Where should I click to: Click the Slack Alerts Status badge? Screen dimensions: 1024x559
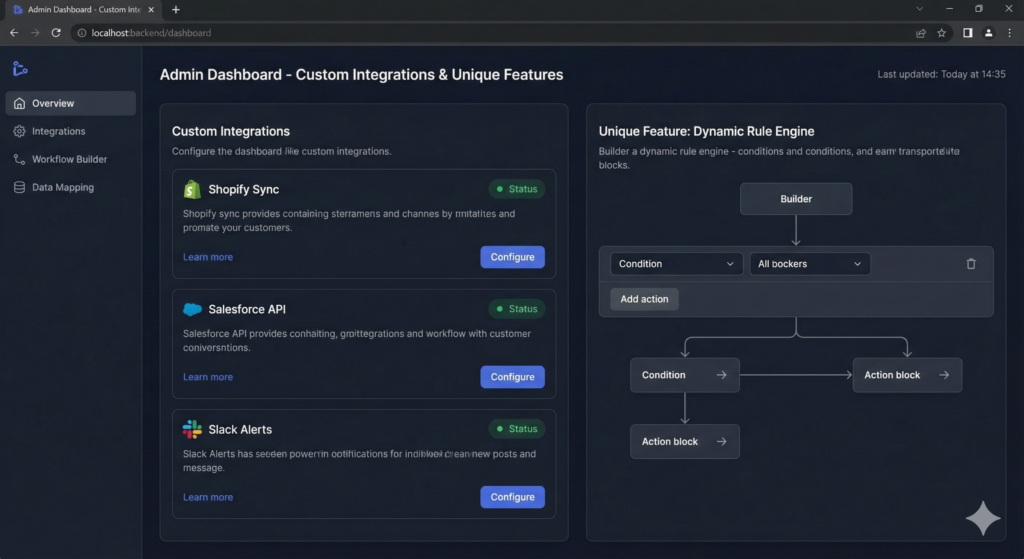click(x=517, y=429)
